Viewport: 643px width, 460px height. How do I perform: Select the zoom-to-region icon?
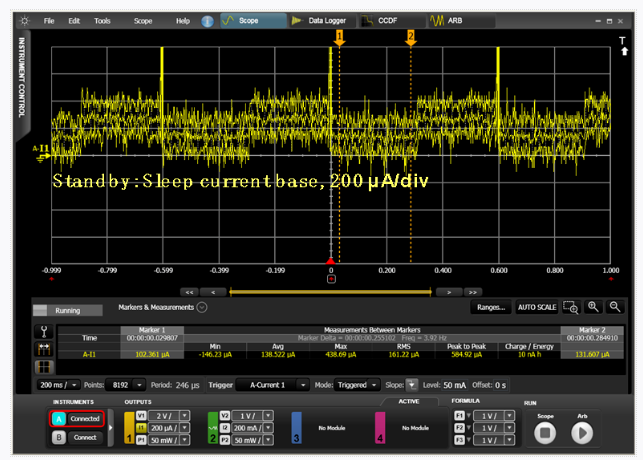pyautogui.click(x=570, y=307)
